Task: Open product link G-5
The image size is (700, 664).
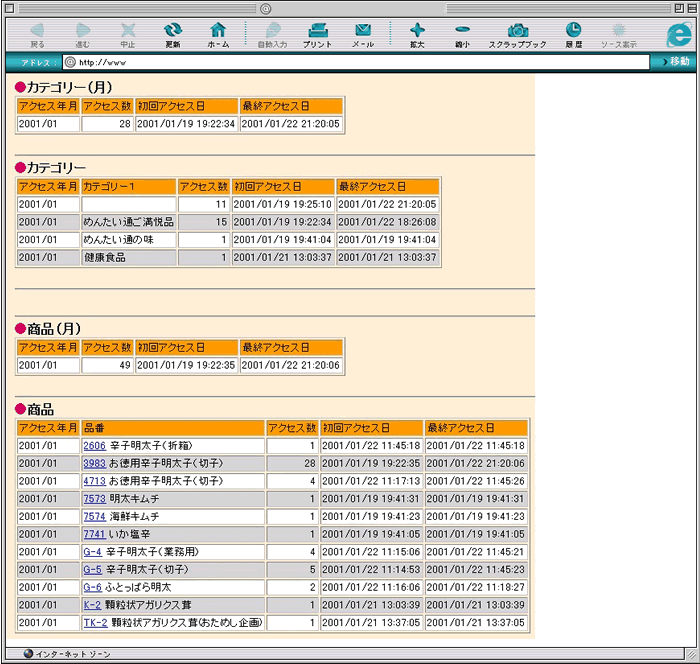Action: pyautogui.click(x=92, y=570)
